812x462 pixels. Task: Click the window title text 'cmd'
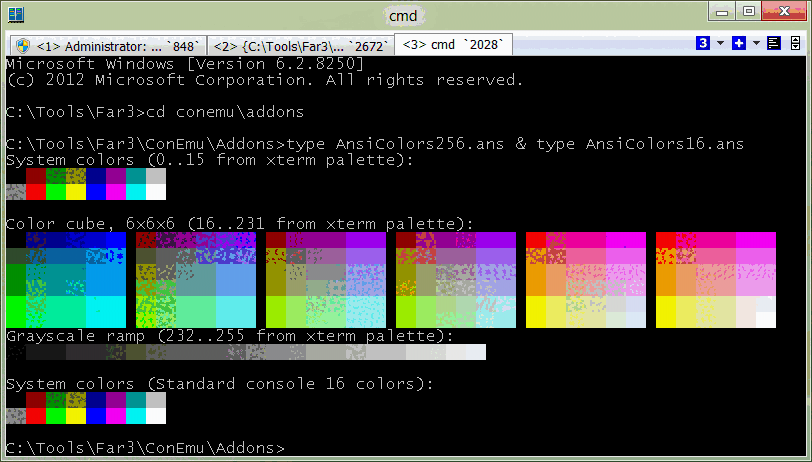point(403,16)
